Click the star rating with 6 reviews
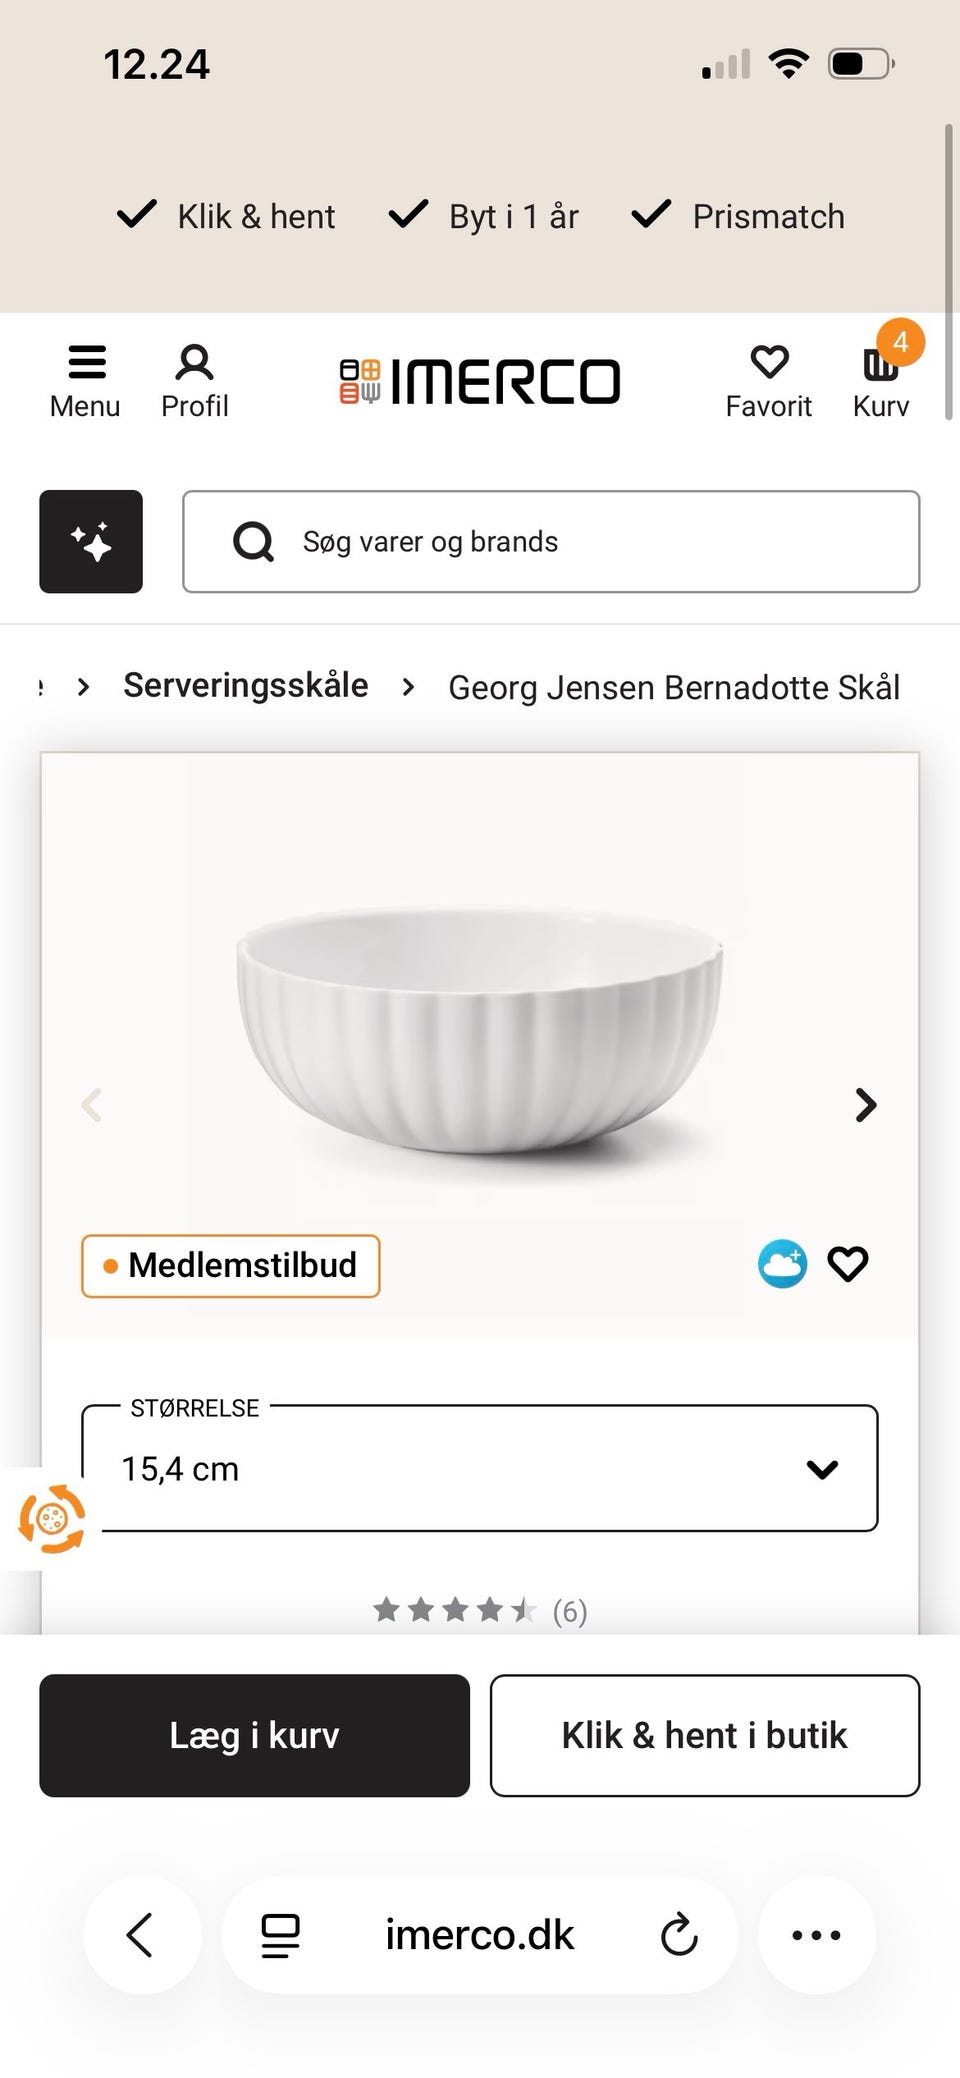 (x=478, y=1610)
